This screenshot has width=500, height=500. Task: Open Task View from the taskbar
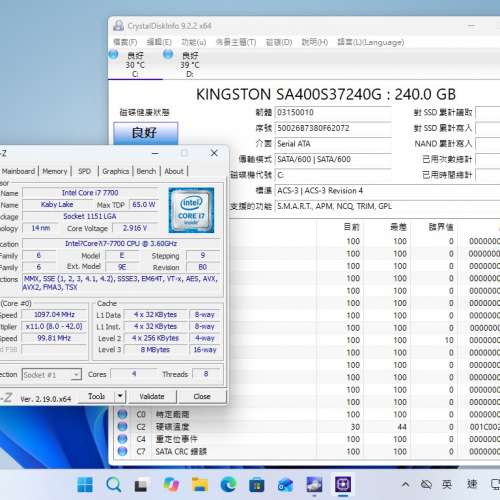tap(141, 484)
